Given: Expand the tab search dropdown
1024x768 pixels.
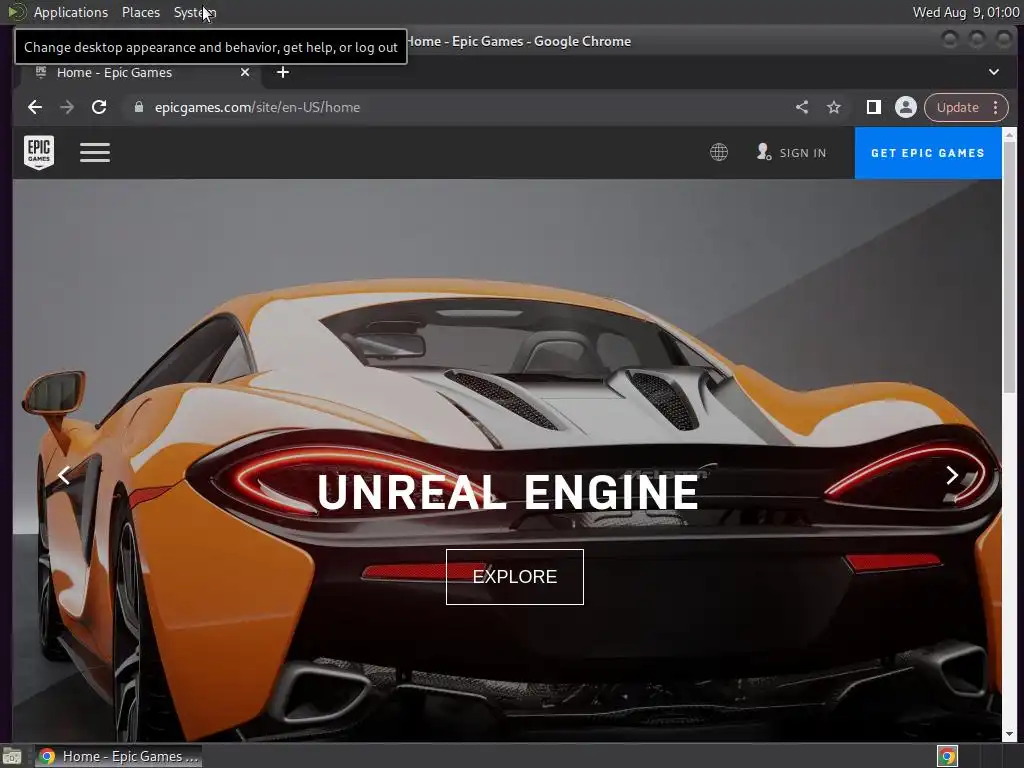Looking at the screenshot, I should pos(993,72).
